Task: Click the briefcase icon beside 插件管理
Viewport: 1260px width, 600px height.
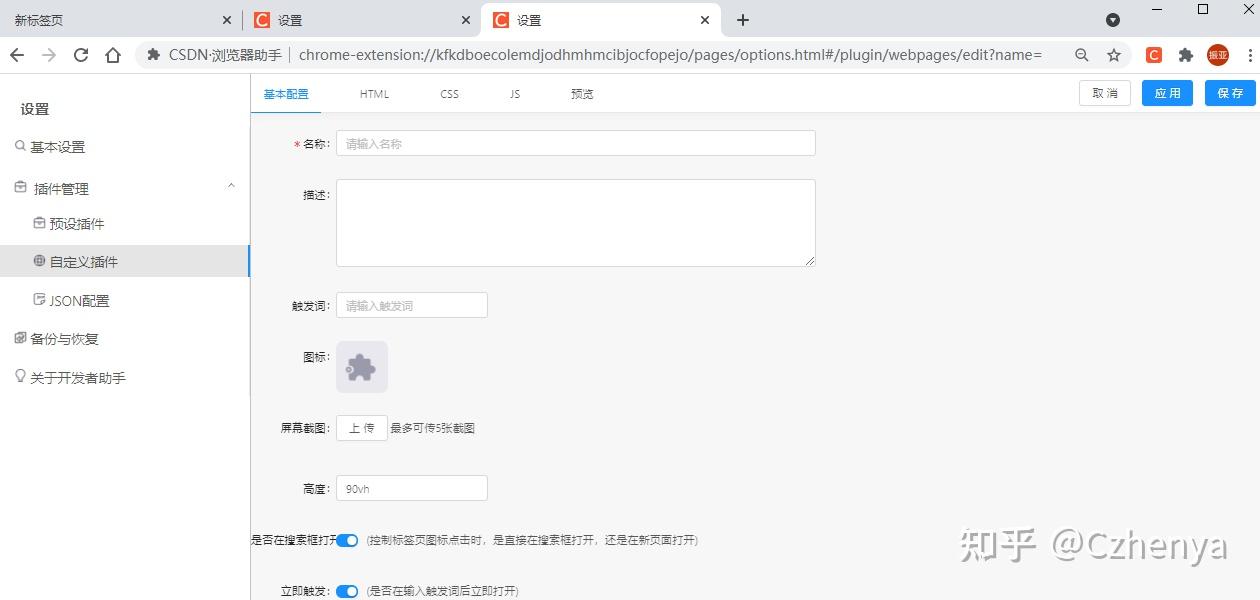Action: (x=21, y=187)
